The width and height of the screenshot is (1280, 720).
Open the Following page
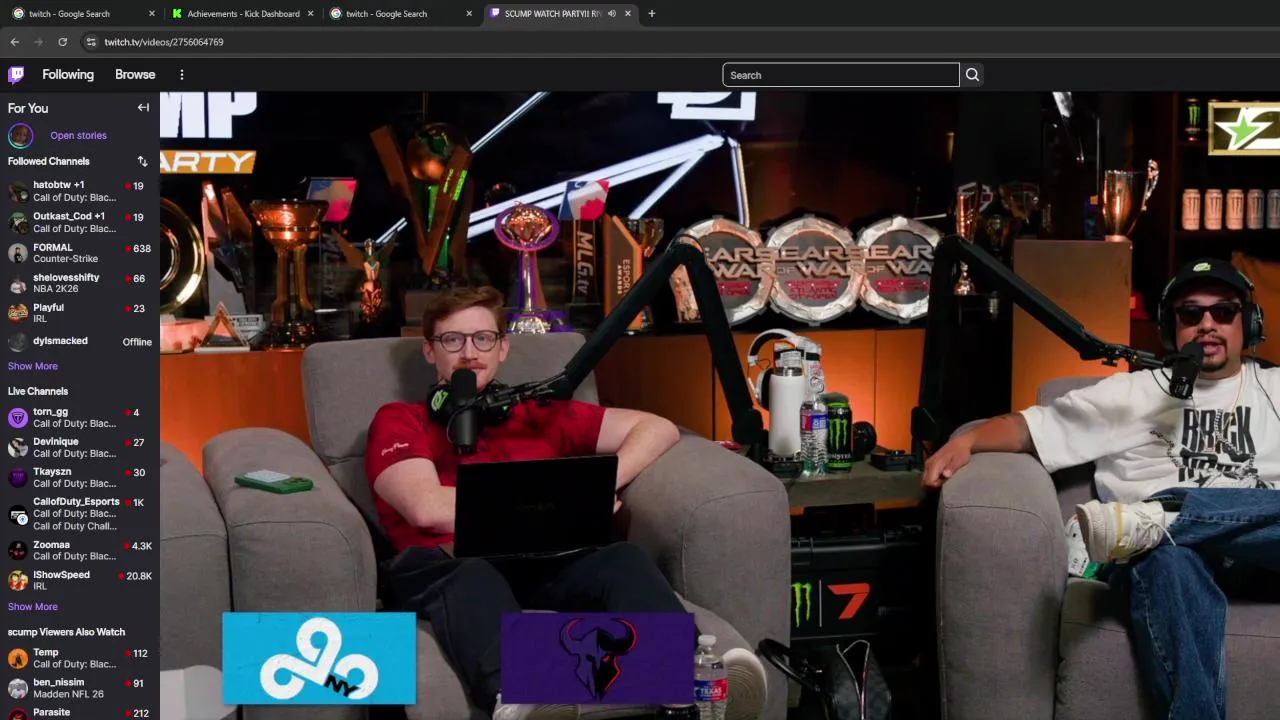pos(68,75)
